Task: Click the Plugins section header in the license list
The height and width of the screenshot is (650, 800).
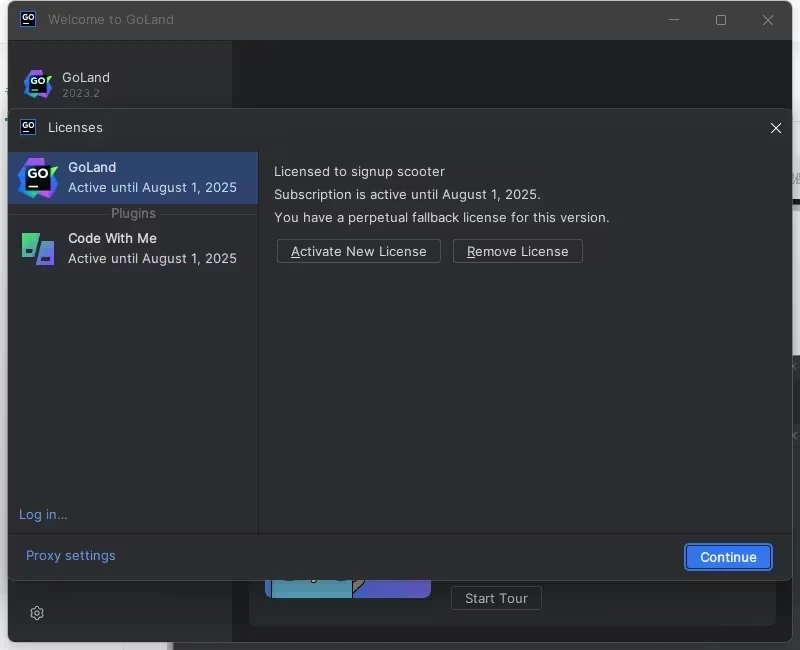Action: point(133,213)
